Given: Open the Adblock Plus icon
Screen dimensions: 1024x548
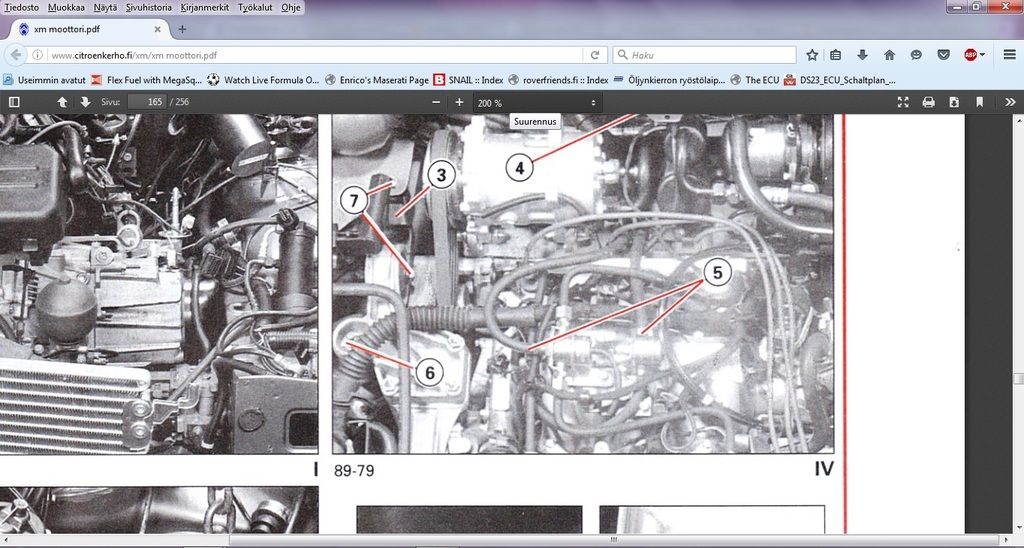Looking at the screenshot, I should [x=970, y=56].
